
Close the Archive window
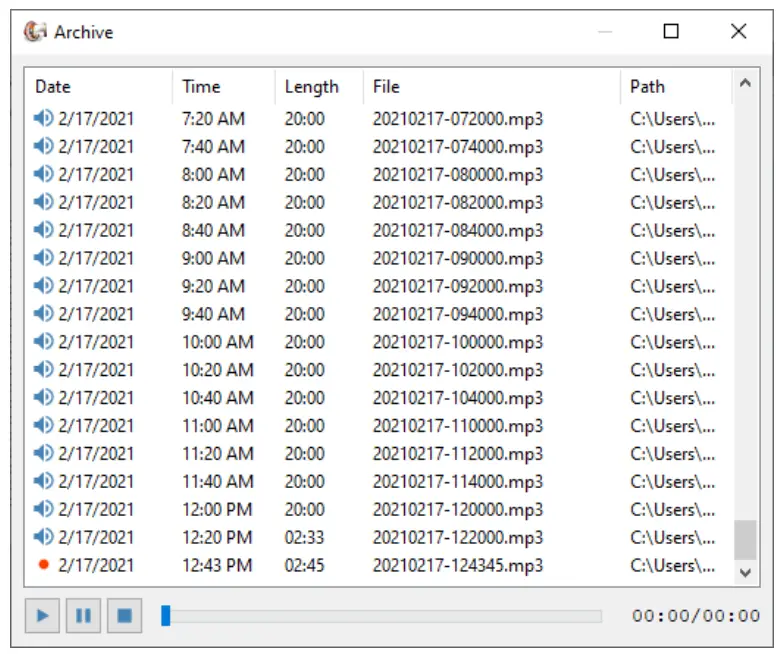coord(738,31)
